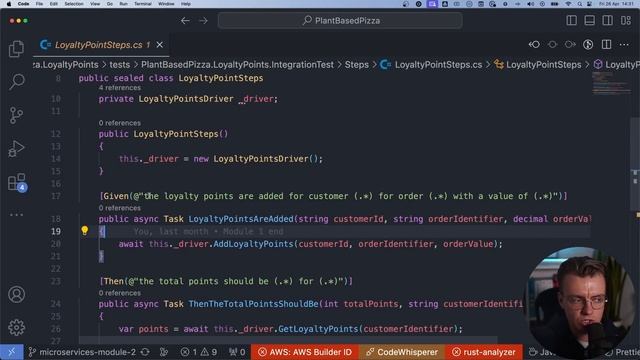Click the PlantBasedPizza command center search box
Image resolution: width=640 pixels, height=360 pixels.
click(x=340, y=20)
